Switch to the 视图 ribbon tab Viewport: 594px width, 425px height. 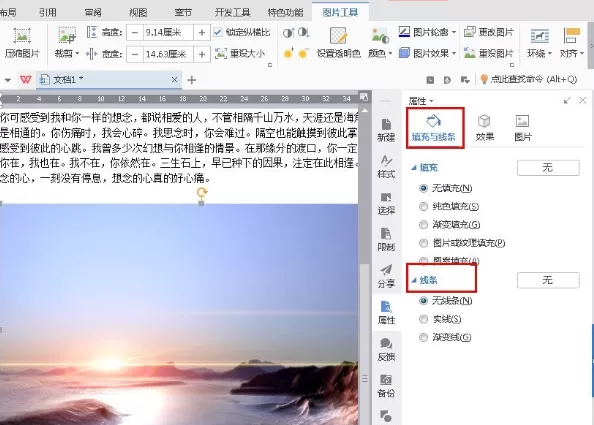(138, 12)
